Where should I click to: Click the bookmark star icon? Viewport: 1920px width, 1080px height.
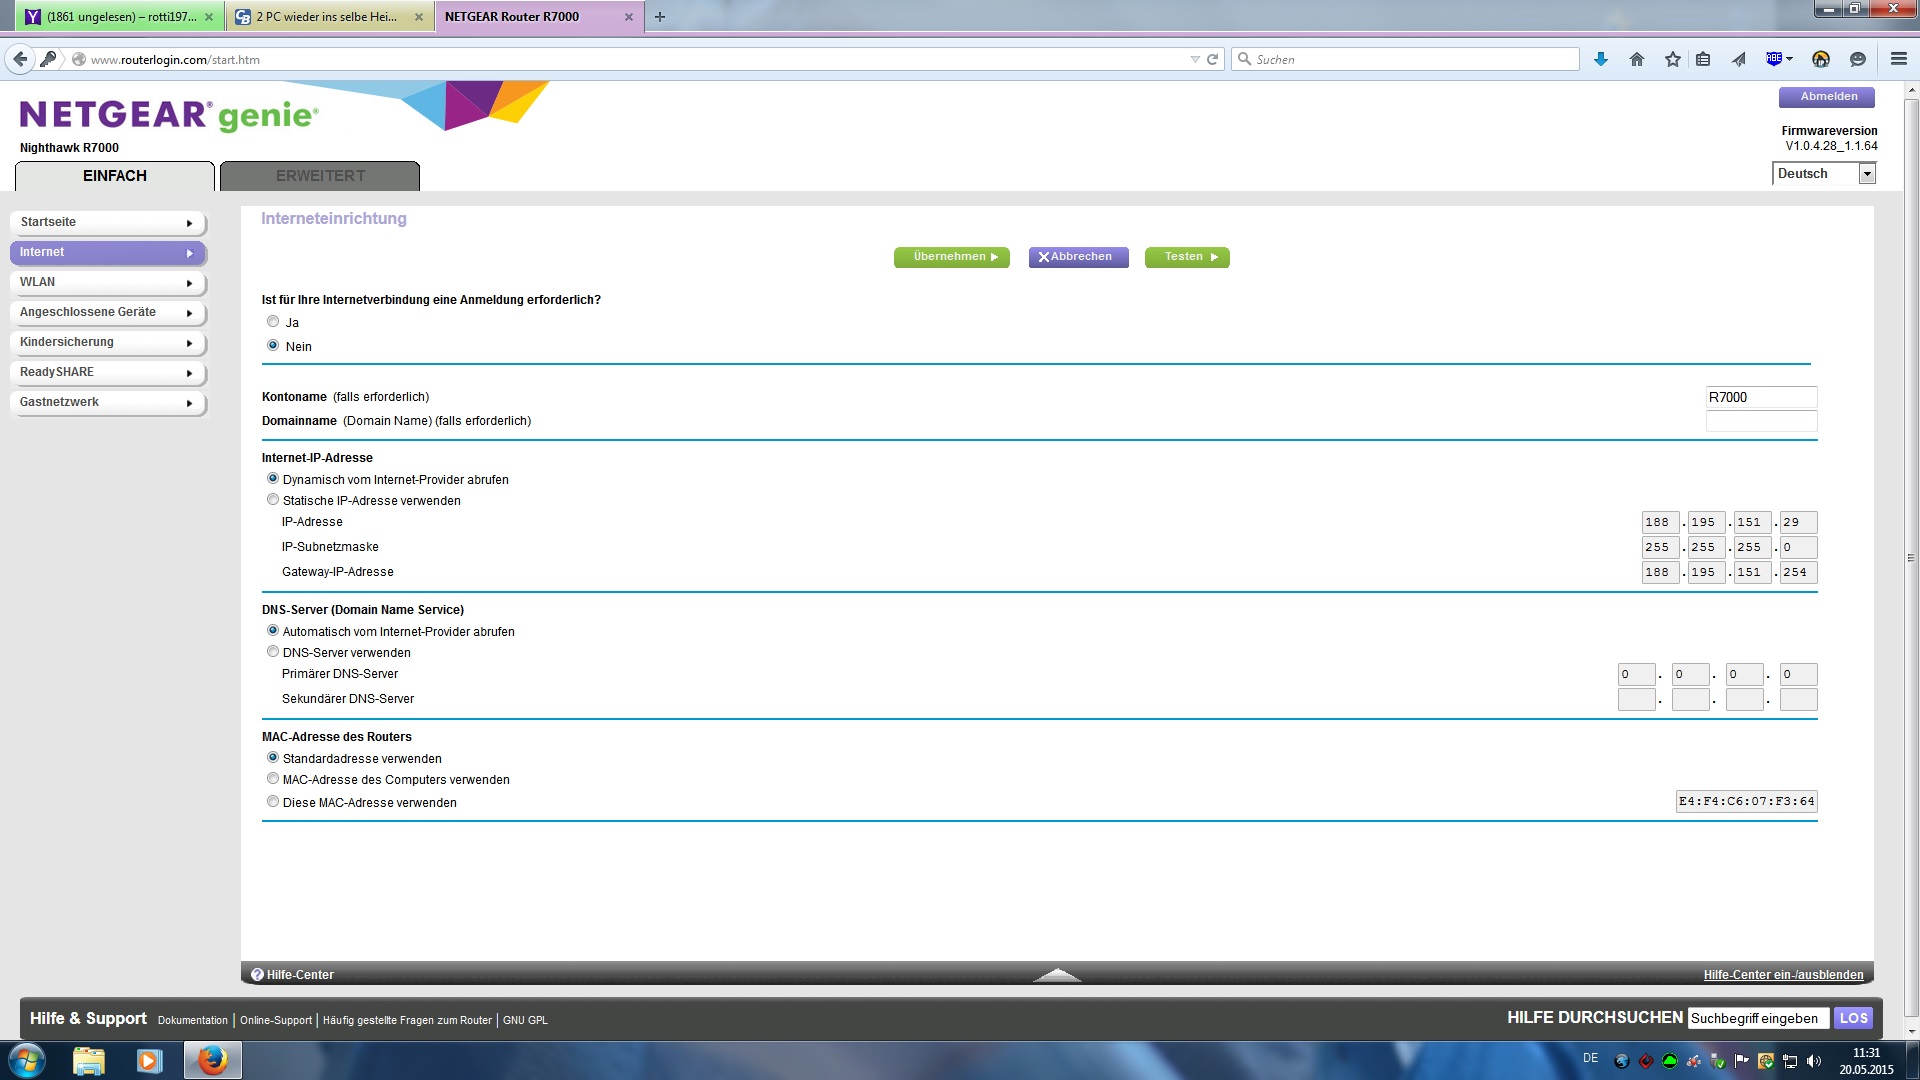[x=1672, y=59]
